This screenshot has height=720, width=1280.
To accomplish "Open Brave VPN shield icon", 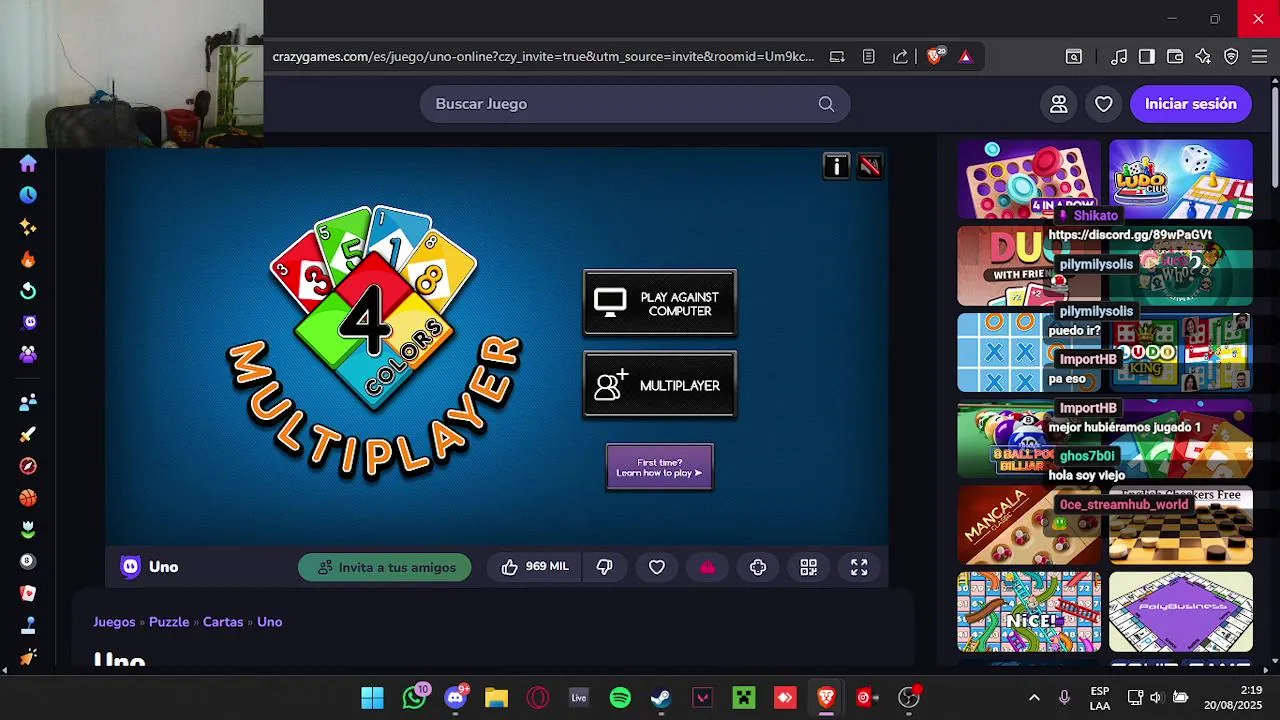I will coord(1231,57).
